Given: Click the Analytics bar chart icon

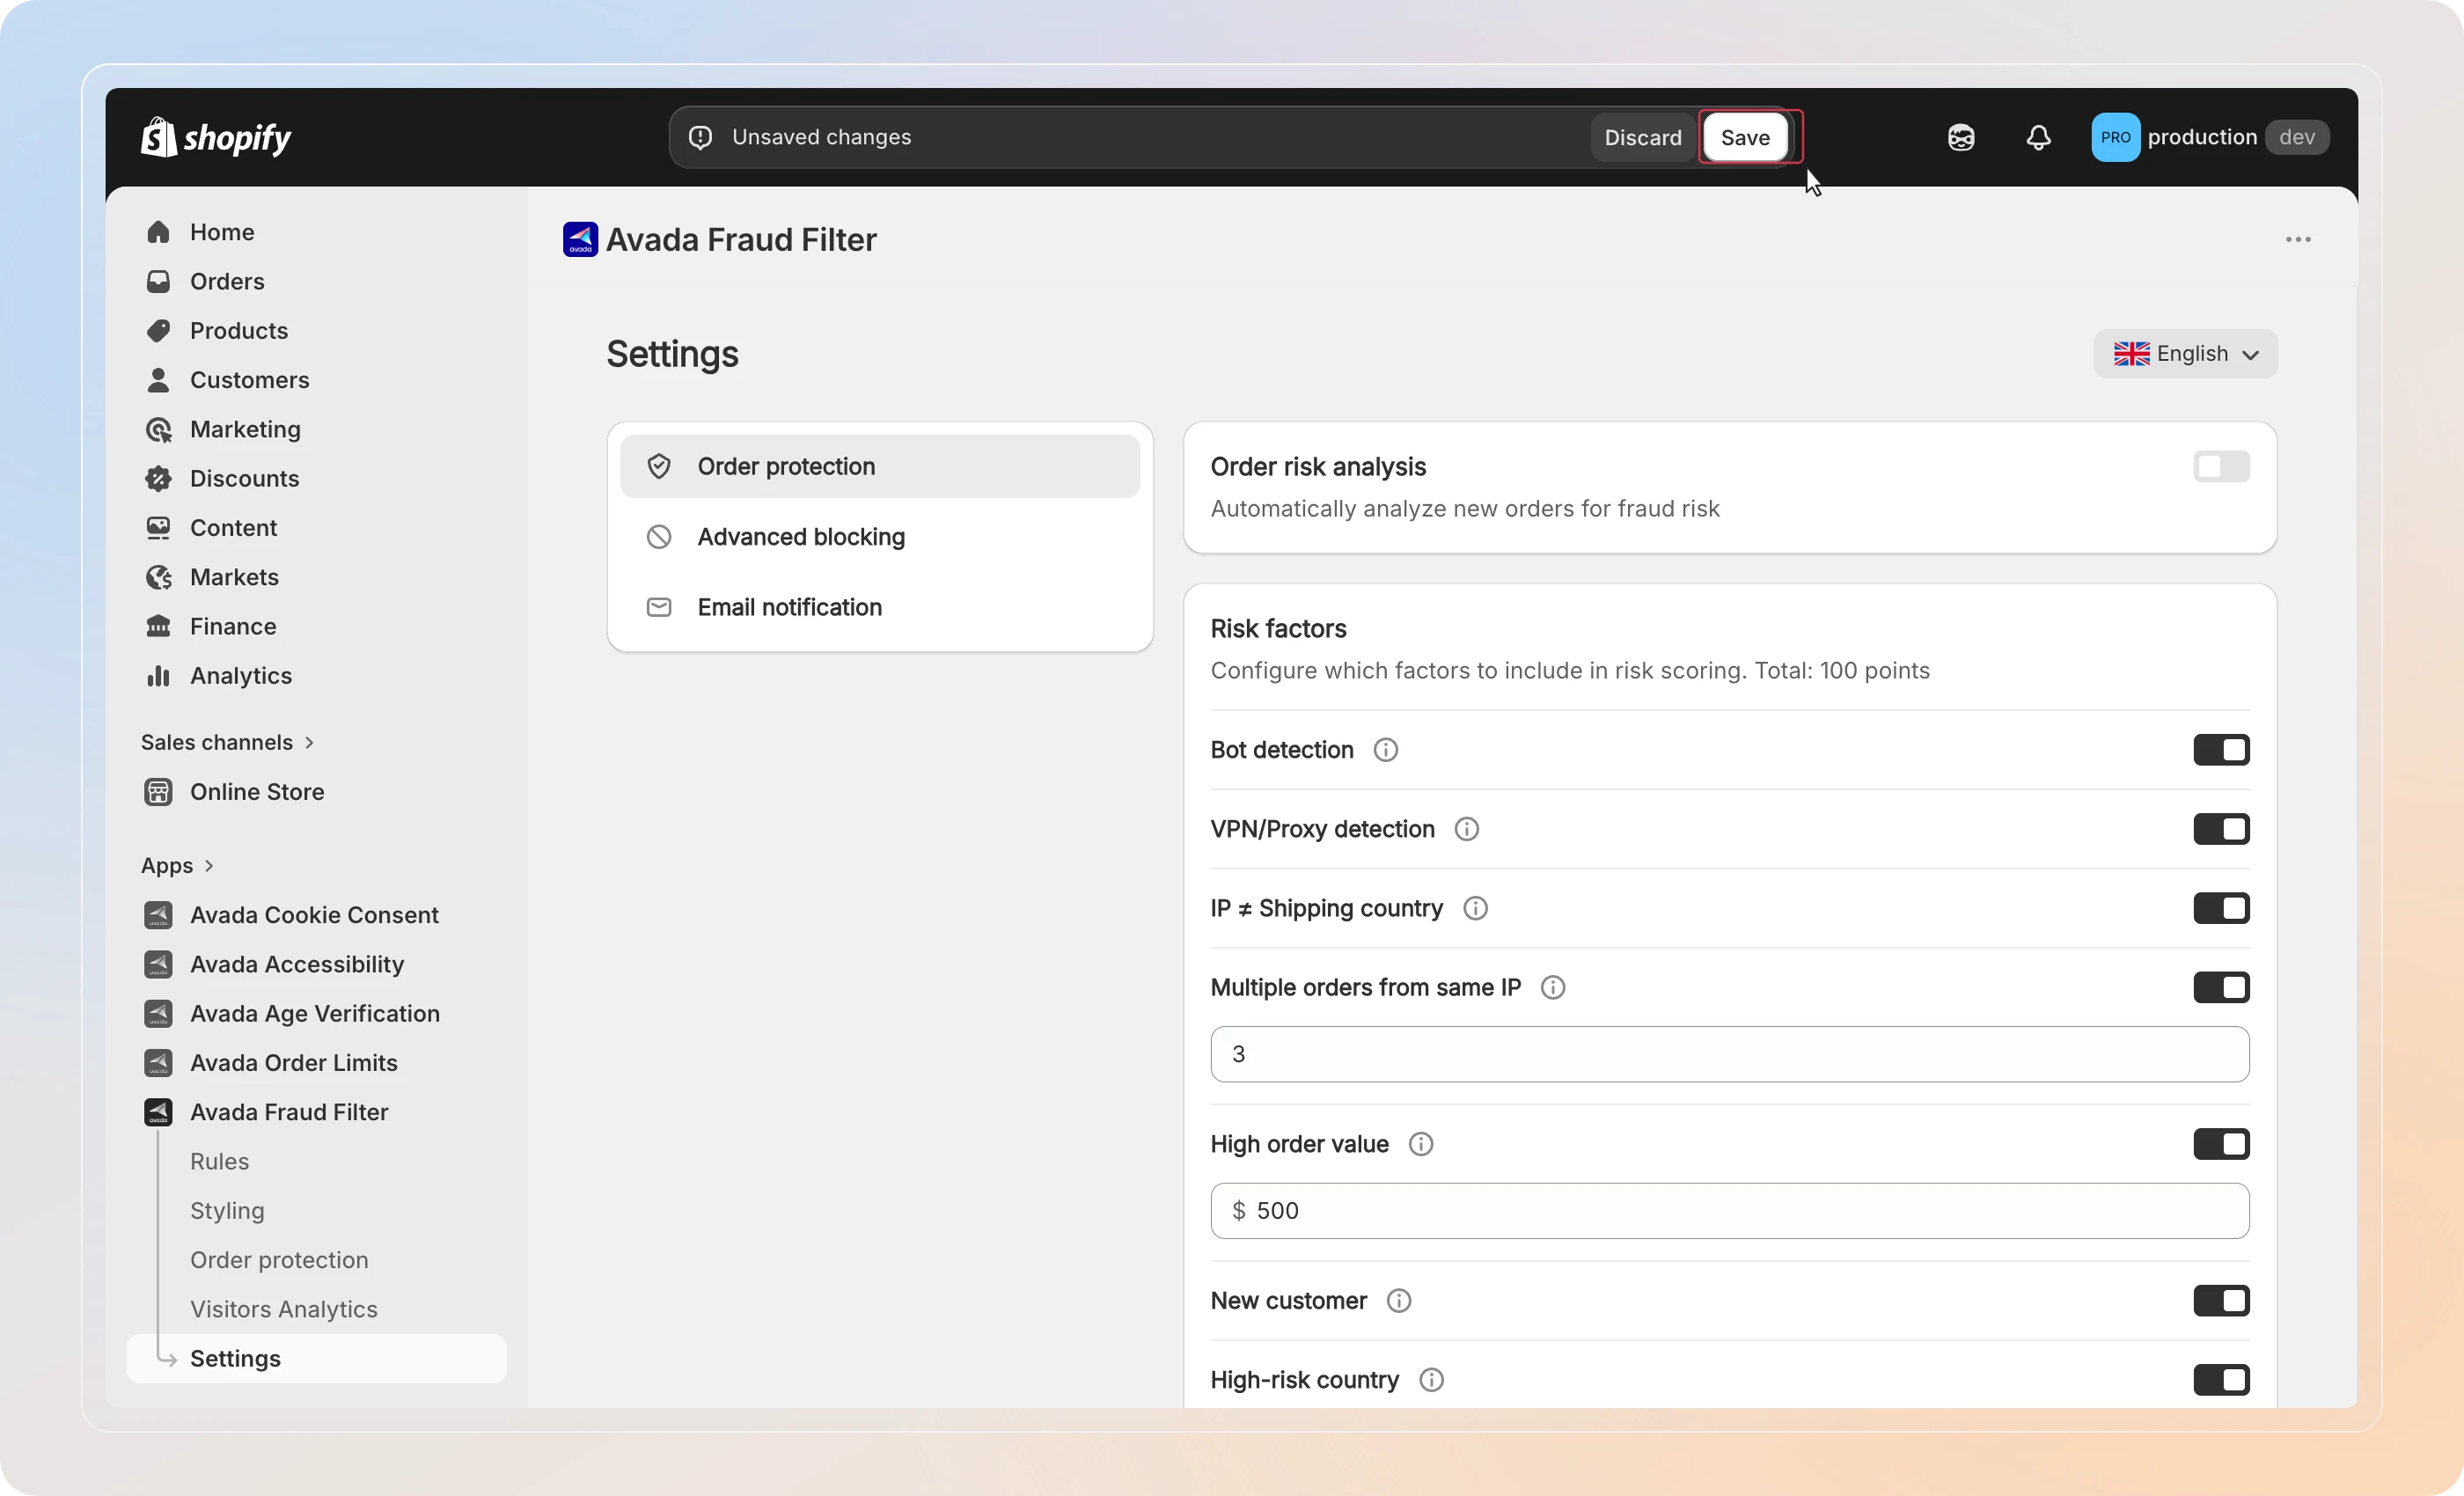Looking at the screenshot, I should coord(158,676).
